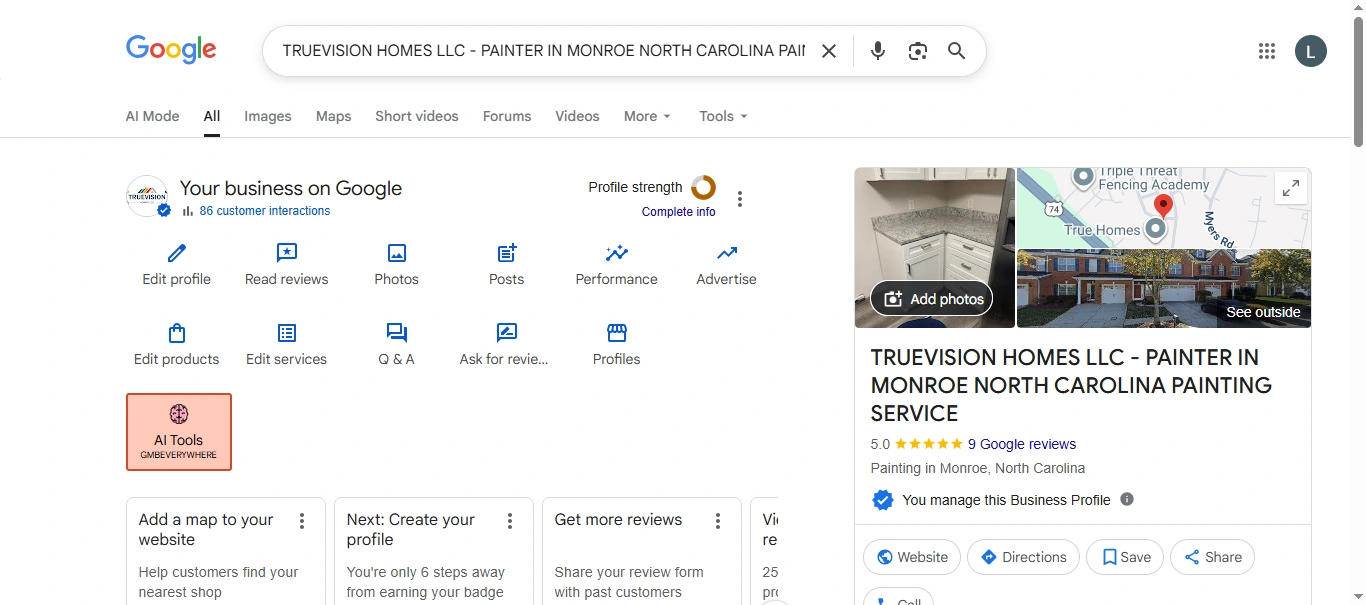This screenshot has height=605, width=1366.
Task: Open Edit products shortcut
Action: [177, 345]
